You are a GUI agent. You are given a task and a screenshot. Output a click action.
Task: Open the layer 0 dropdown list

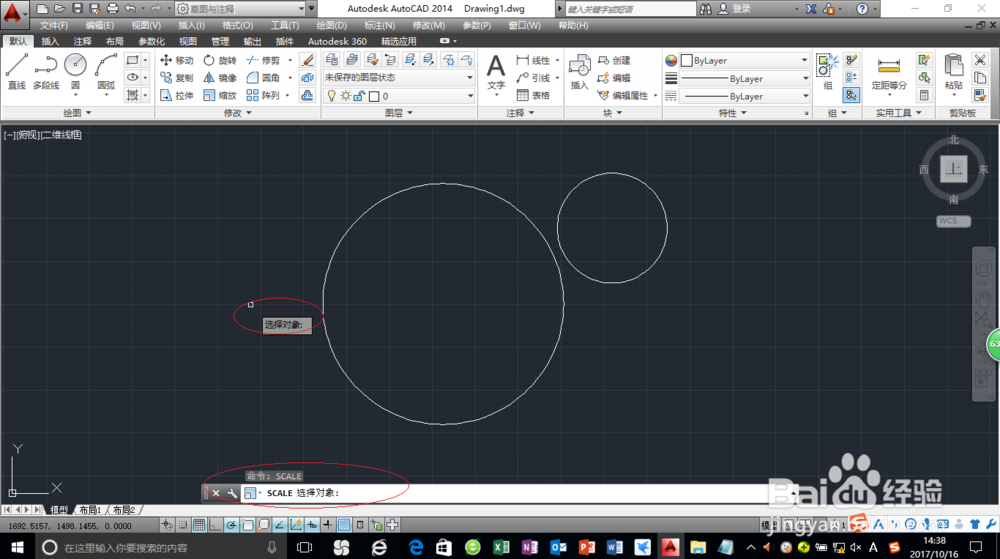(x=399, y=96)
